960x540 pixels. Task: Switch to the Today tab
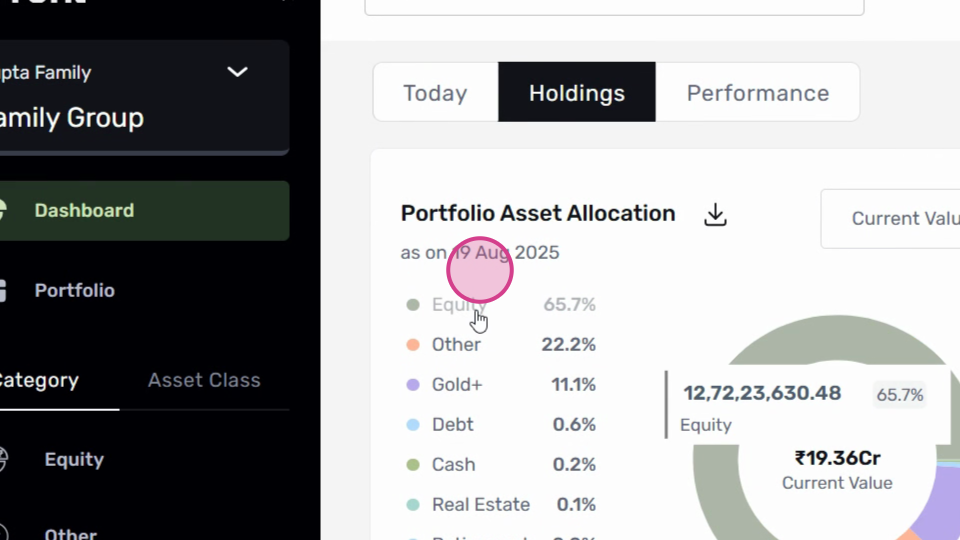tap(435, 92)
